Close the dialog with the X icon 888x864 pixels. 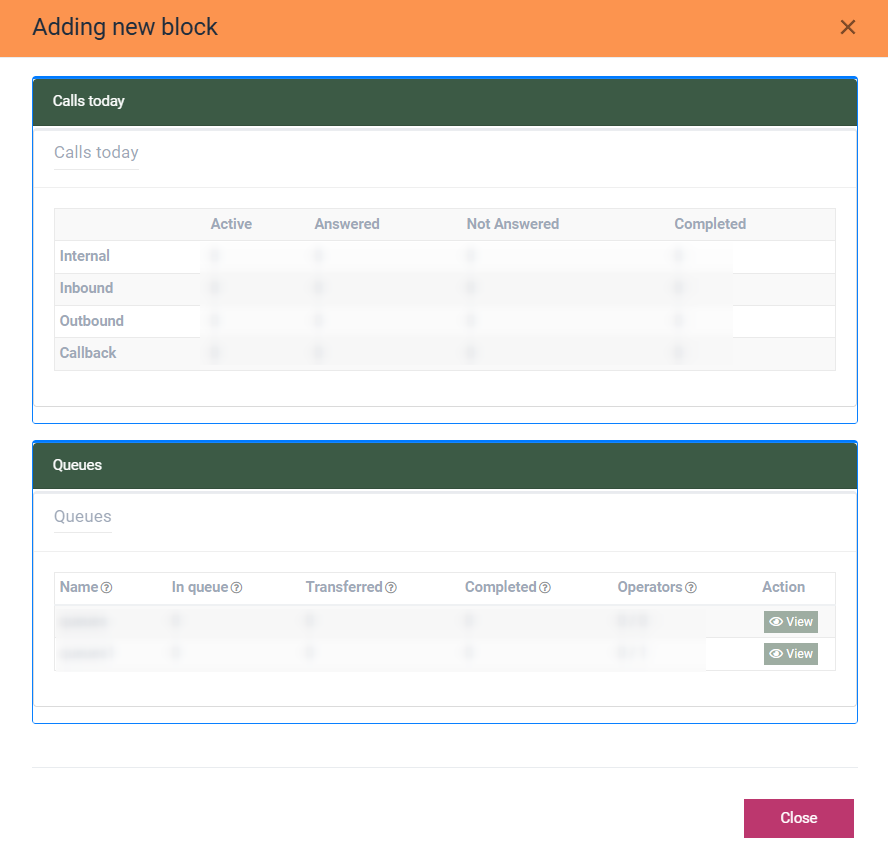(x=848, y=27)
